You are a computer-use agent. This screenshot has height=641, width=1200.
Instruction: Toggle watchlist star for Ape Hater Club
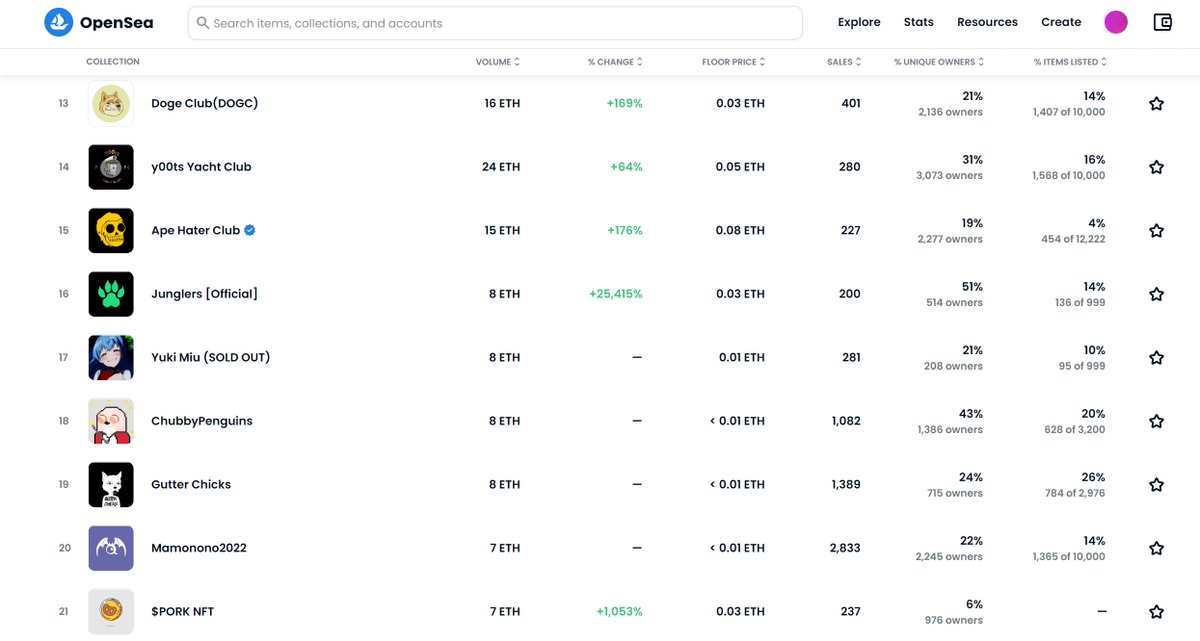[x=1156, y=231]
